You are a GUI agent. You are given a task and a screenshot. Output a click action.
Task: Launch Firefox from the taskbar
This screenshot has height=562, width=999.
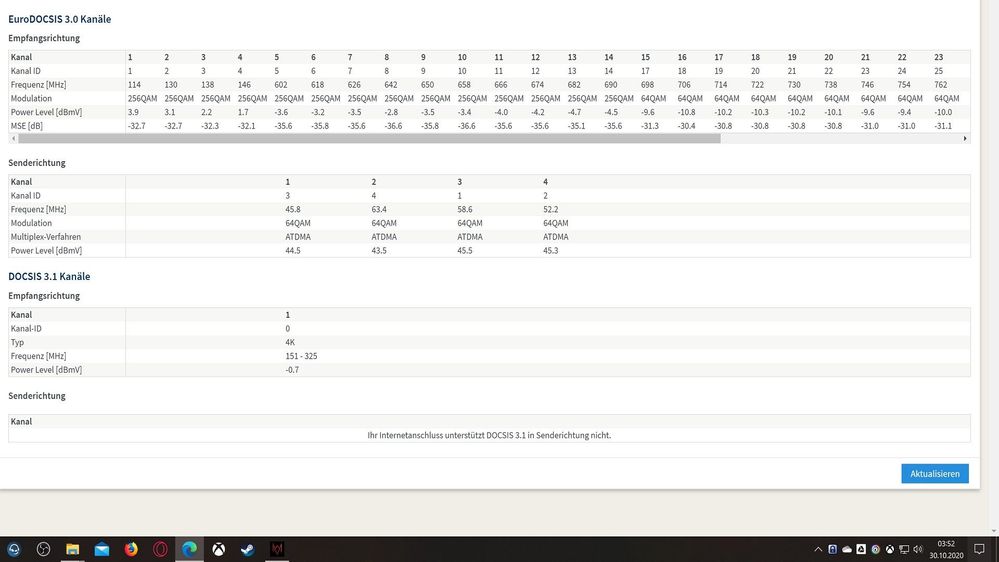pos(131,549)
